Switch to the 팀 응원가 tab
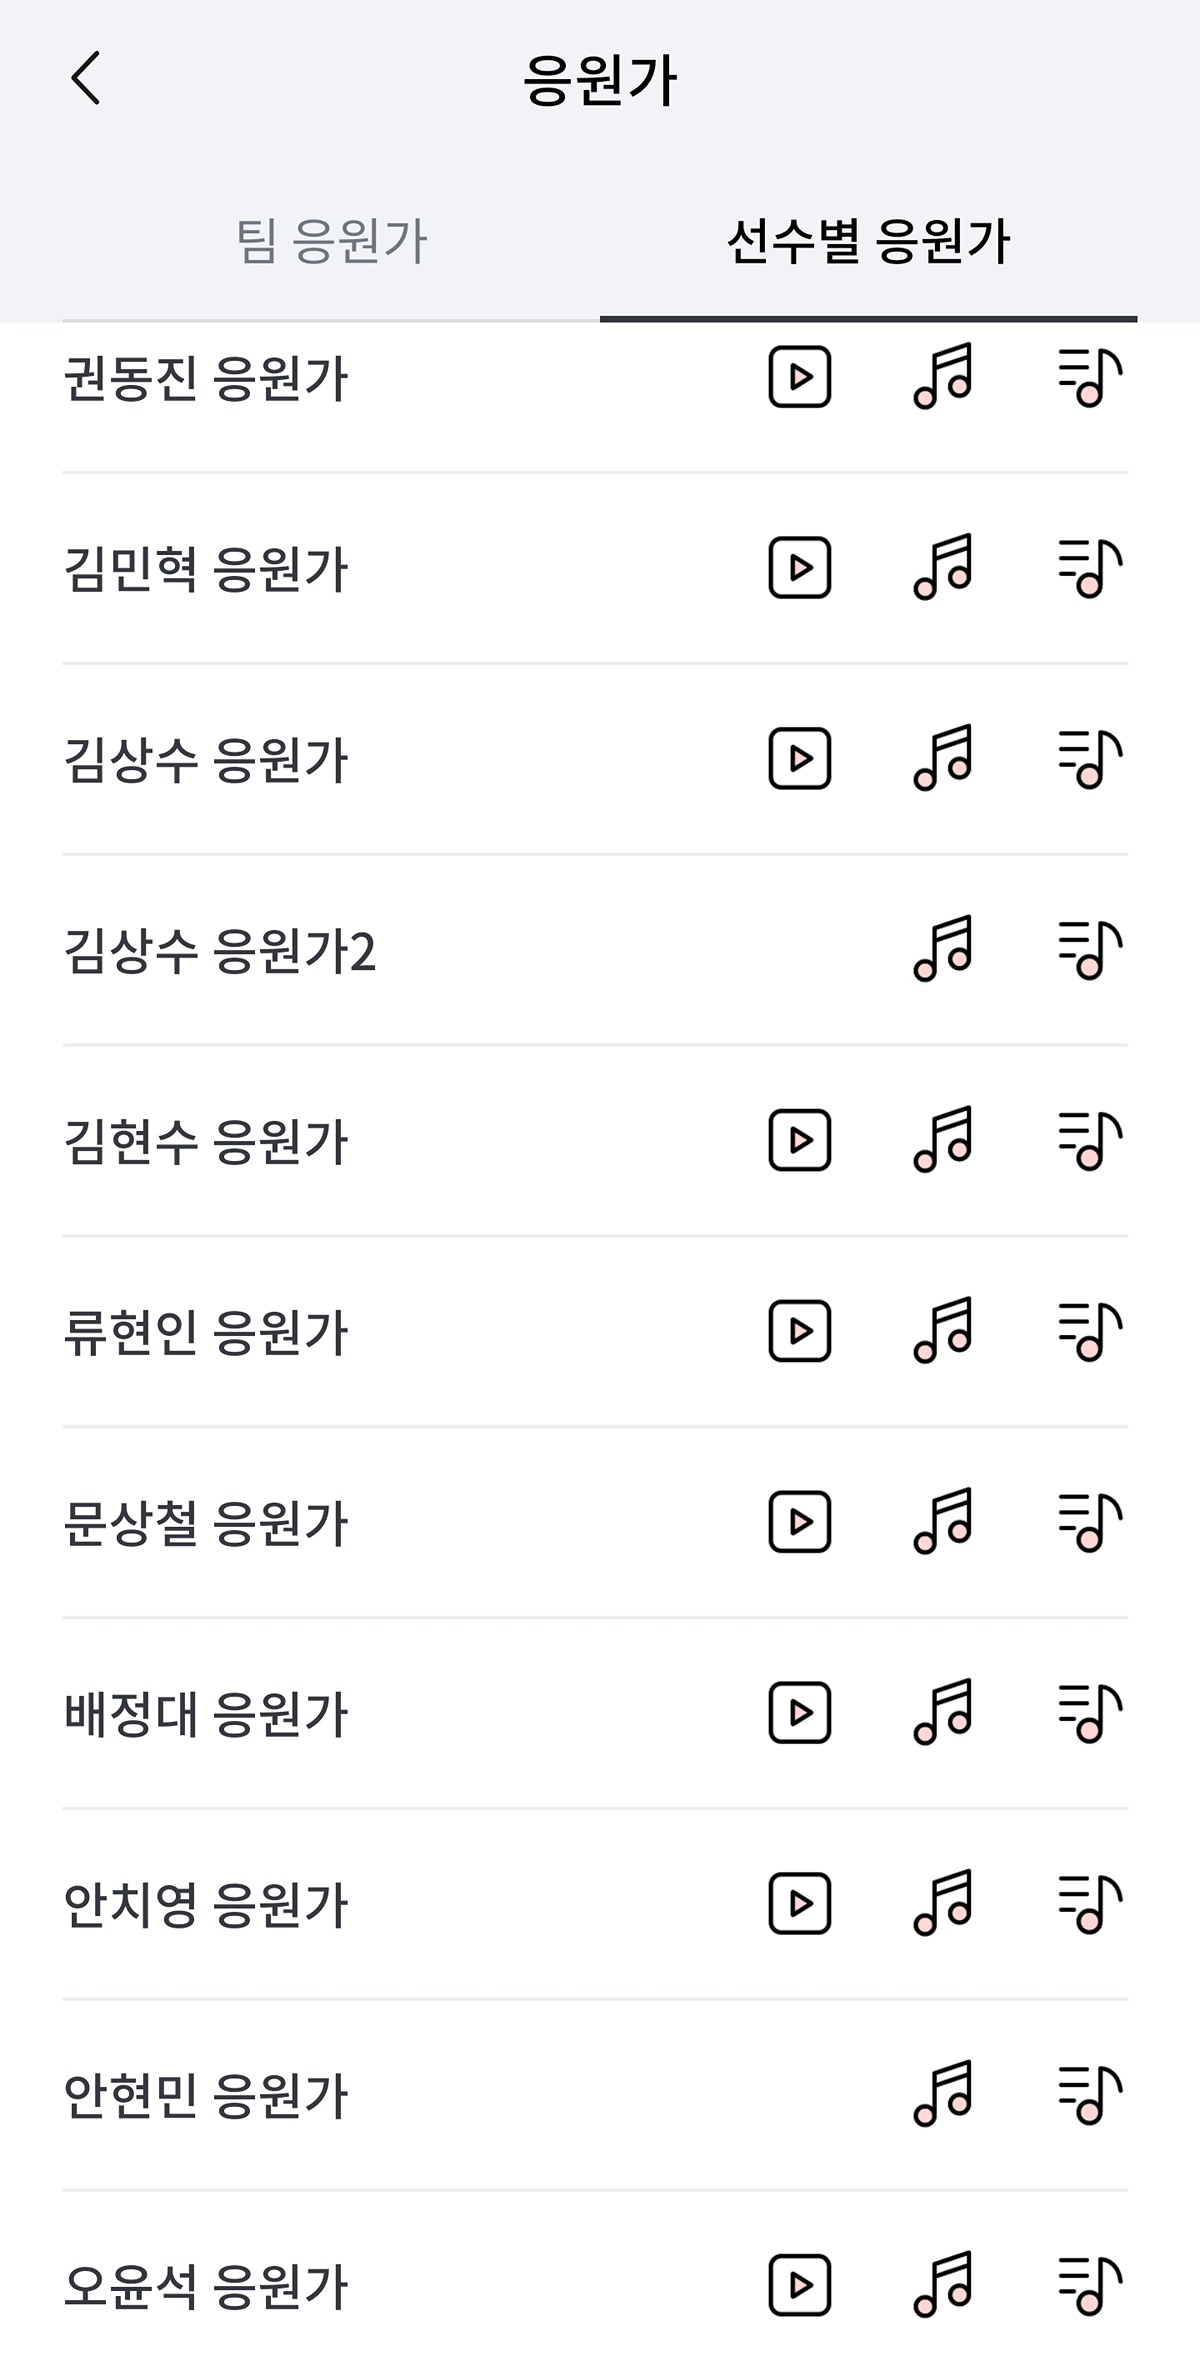Image resolution: width=1200 pixels, height=2356 pixels. pyautogui.click(x=331, y=242)
